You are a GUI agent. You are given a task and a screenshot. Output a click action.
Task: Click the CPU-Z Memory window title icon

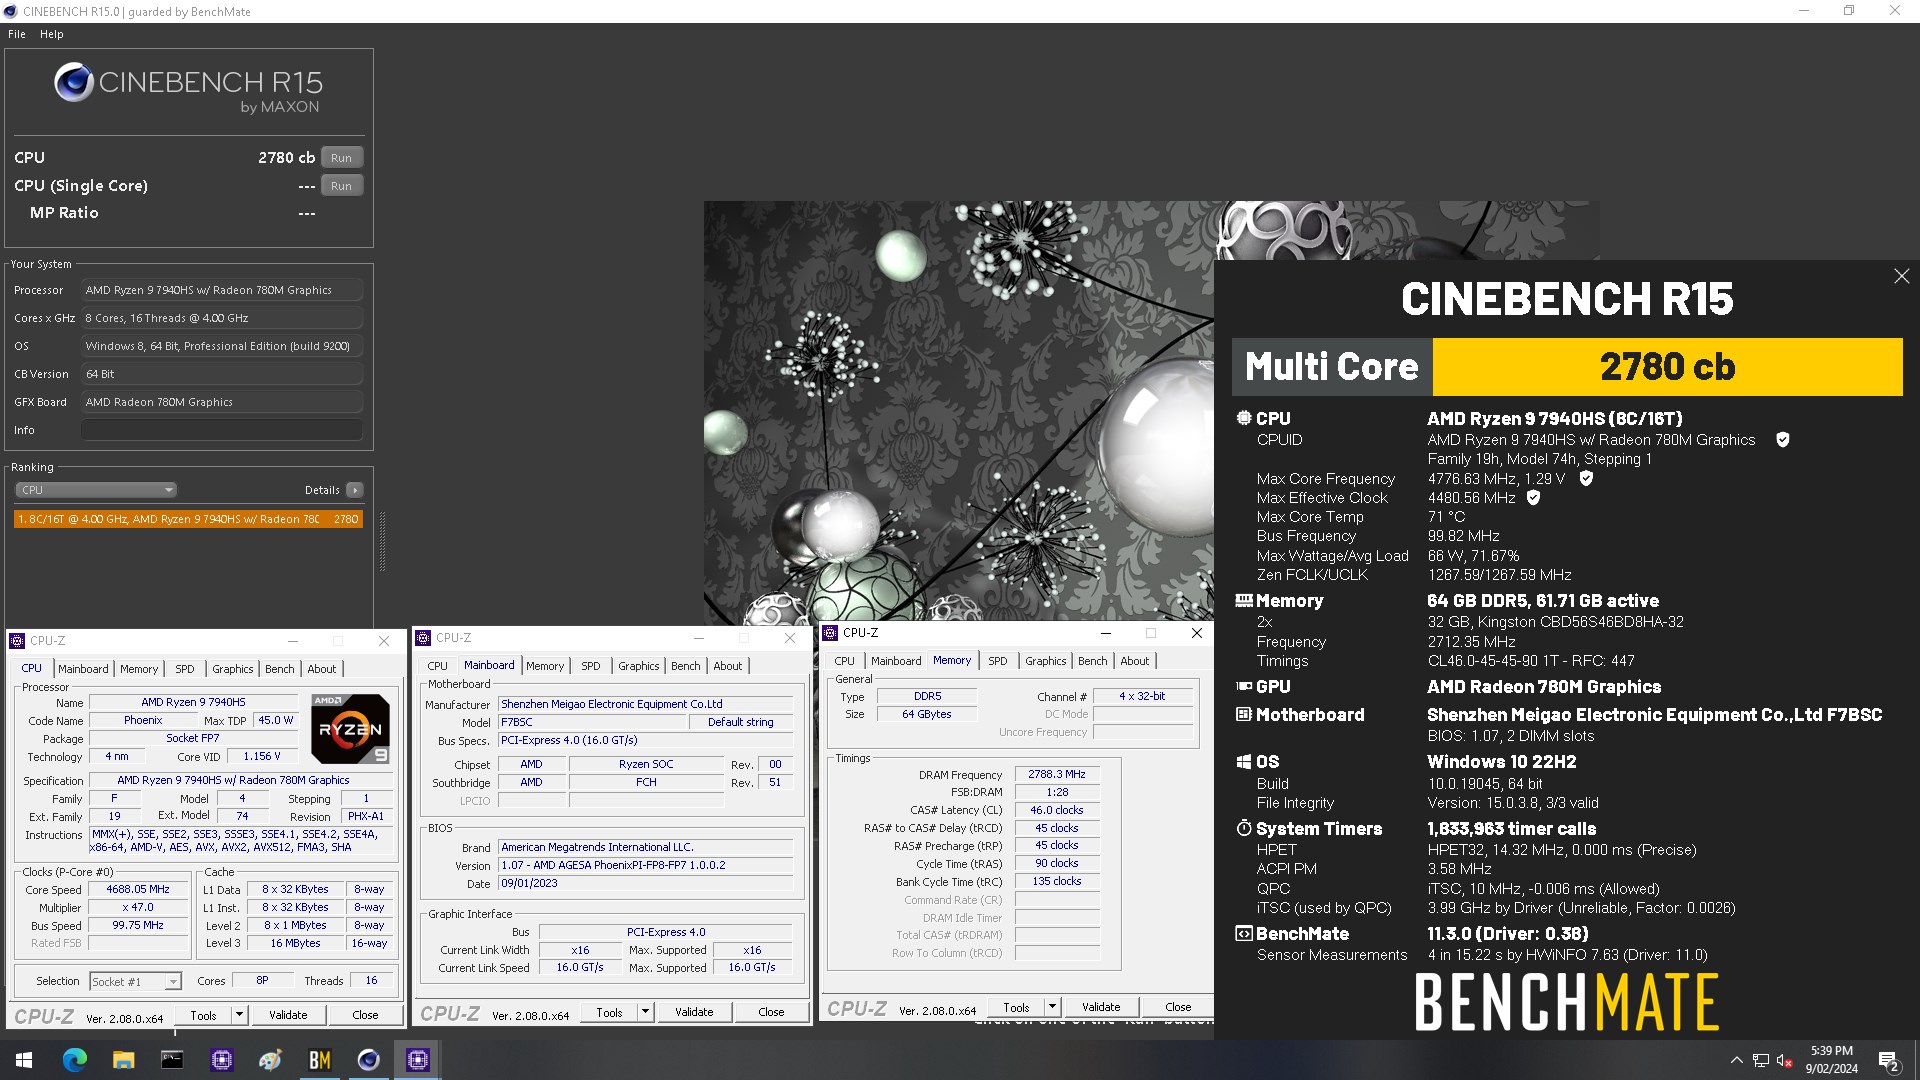click(830, 633)
